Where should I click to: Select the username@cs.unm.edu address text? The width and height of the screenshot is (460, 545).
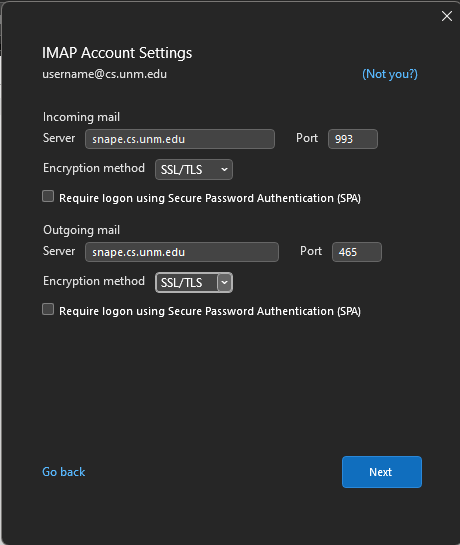(x=104, y=74)
